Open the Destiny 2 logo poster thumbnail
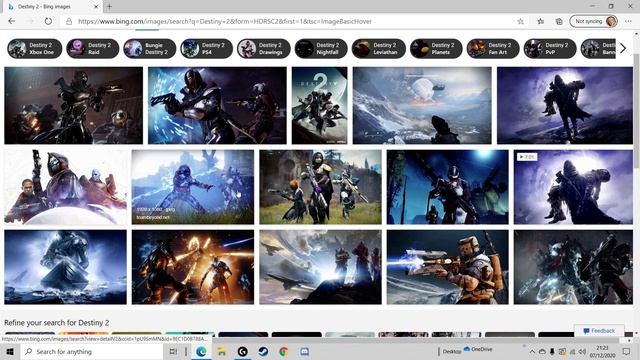The image size is (640, 360). tap(320, 105)
